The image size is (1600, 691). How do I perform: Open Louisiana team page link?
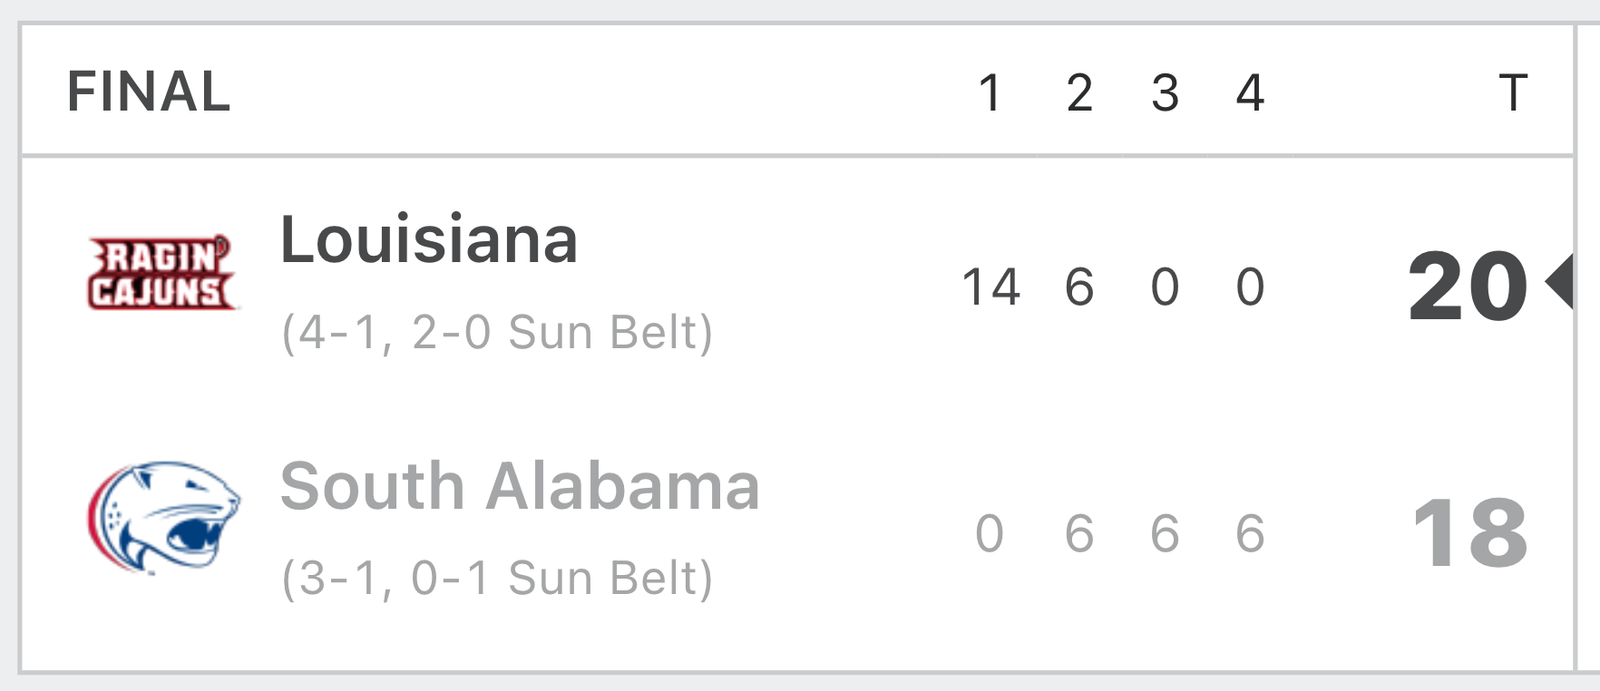[x=429, y=240]
